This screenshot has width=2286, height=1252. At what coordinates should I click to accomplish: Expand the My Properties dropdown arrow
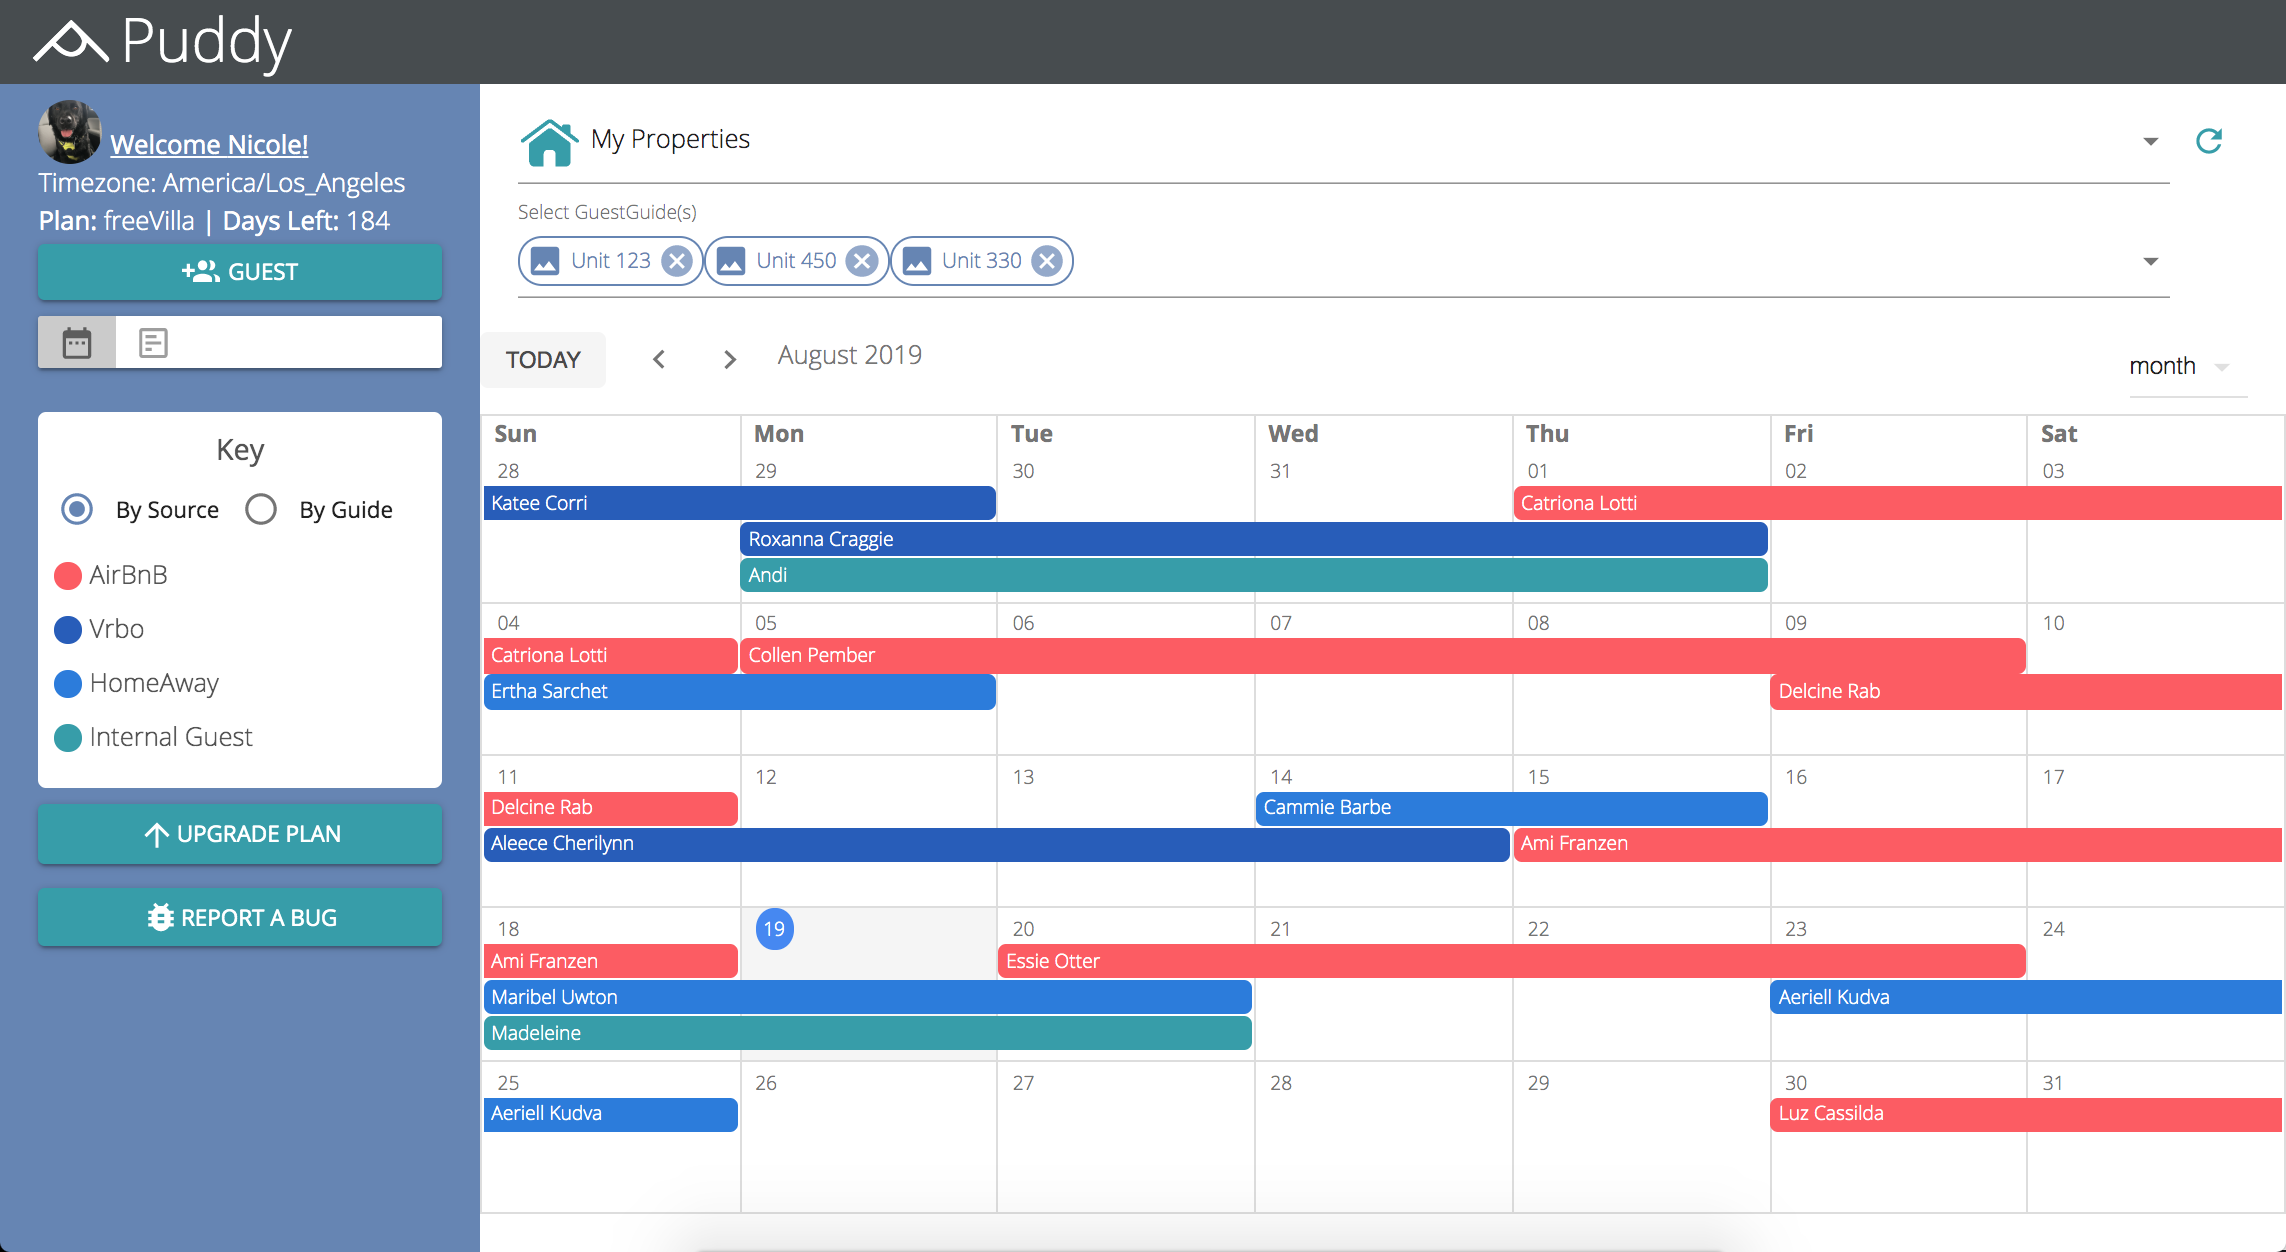(x=2150, y=141)
